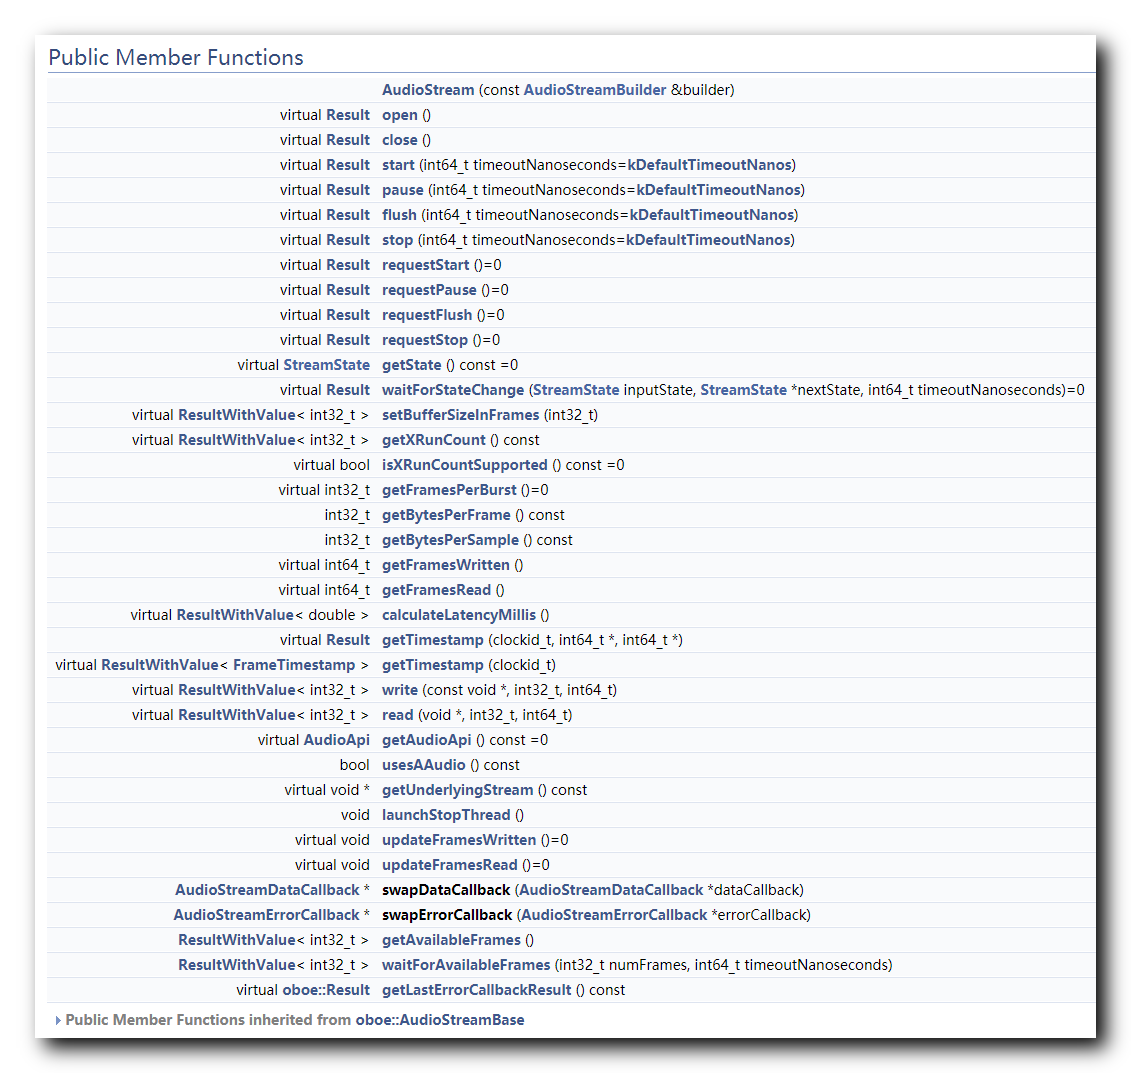This screenshot has width=1131, height=1073.
Task: Open the waitForAvailableFrames function link
Action: tap(466, 965)
